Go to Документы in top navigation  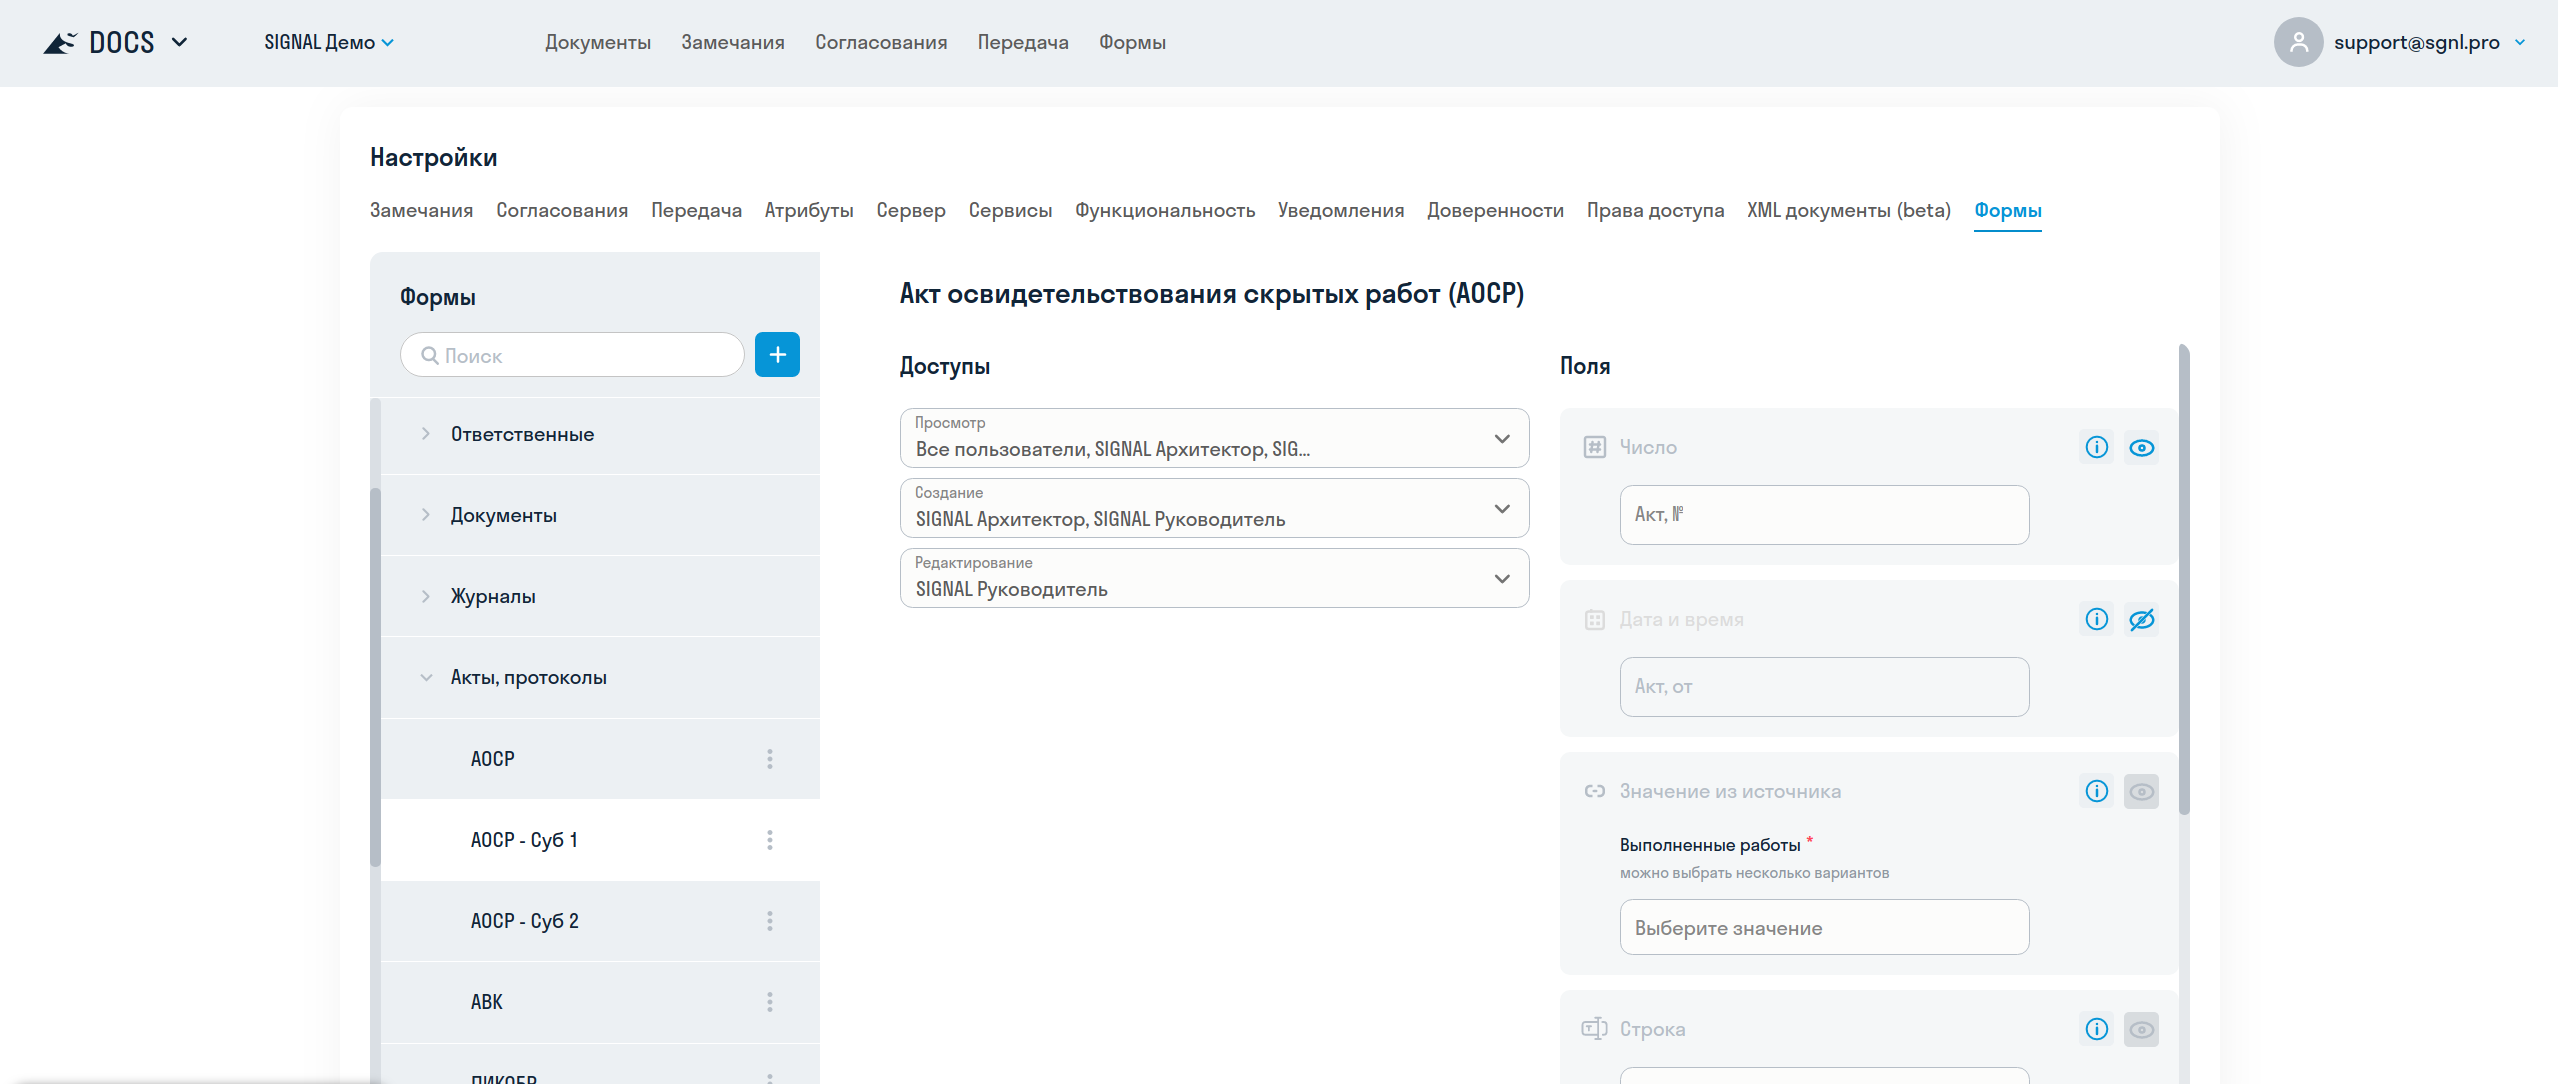click(x=598, y=42)
